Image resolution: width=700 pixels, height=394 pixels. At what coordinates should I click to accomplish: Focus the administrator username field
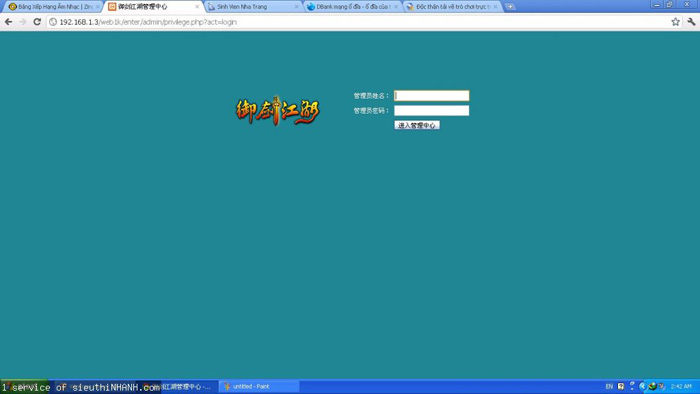point(431,95)
